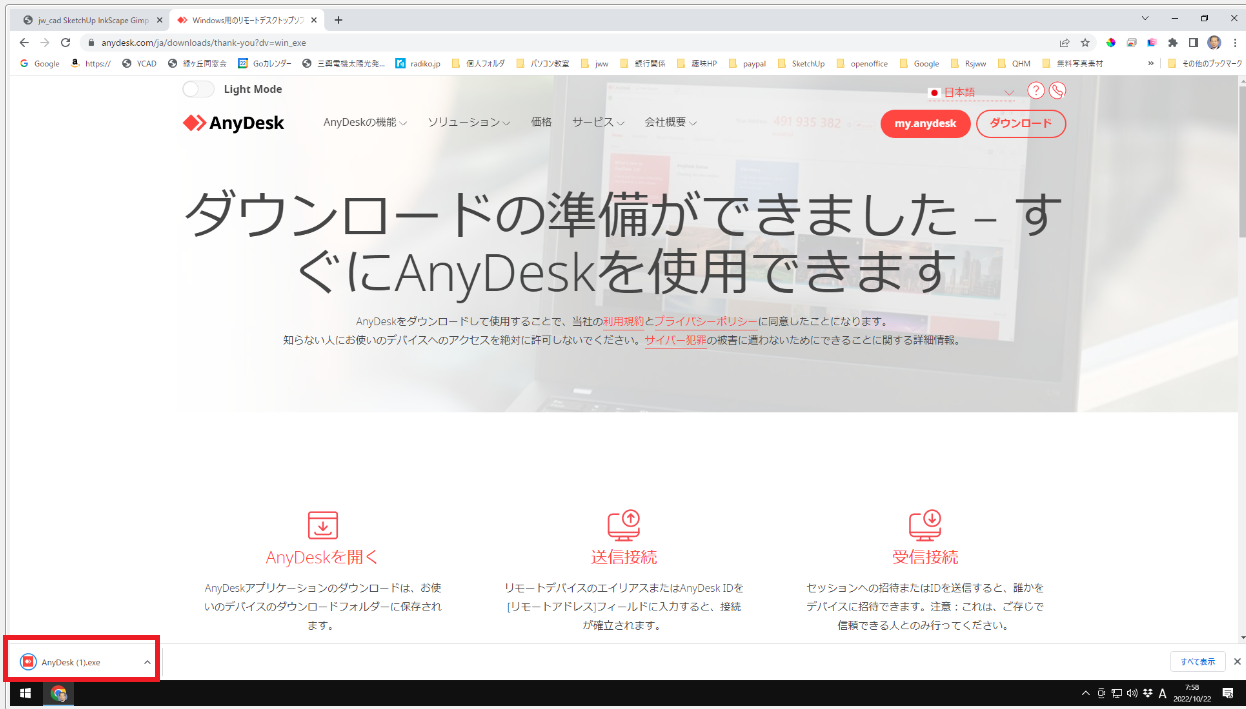Go back with the browser back arrow
This screenshot has height=709, width=1246.
click(x=24, y=43)
